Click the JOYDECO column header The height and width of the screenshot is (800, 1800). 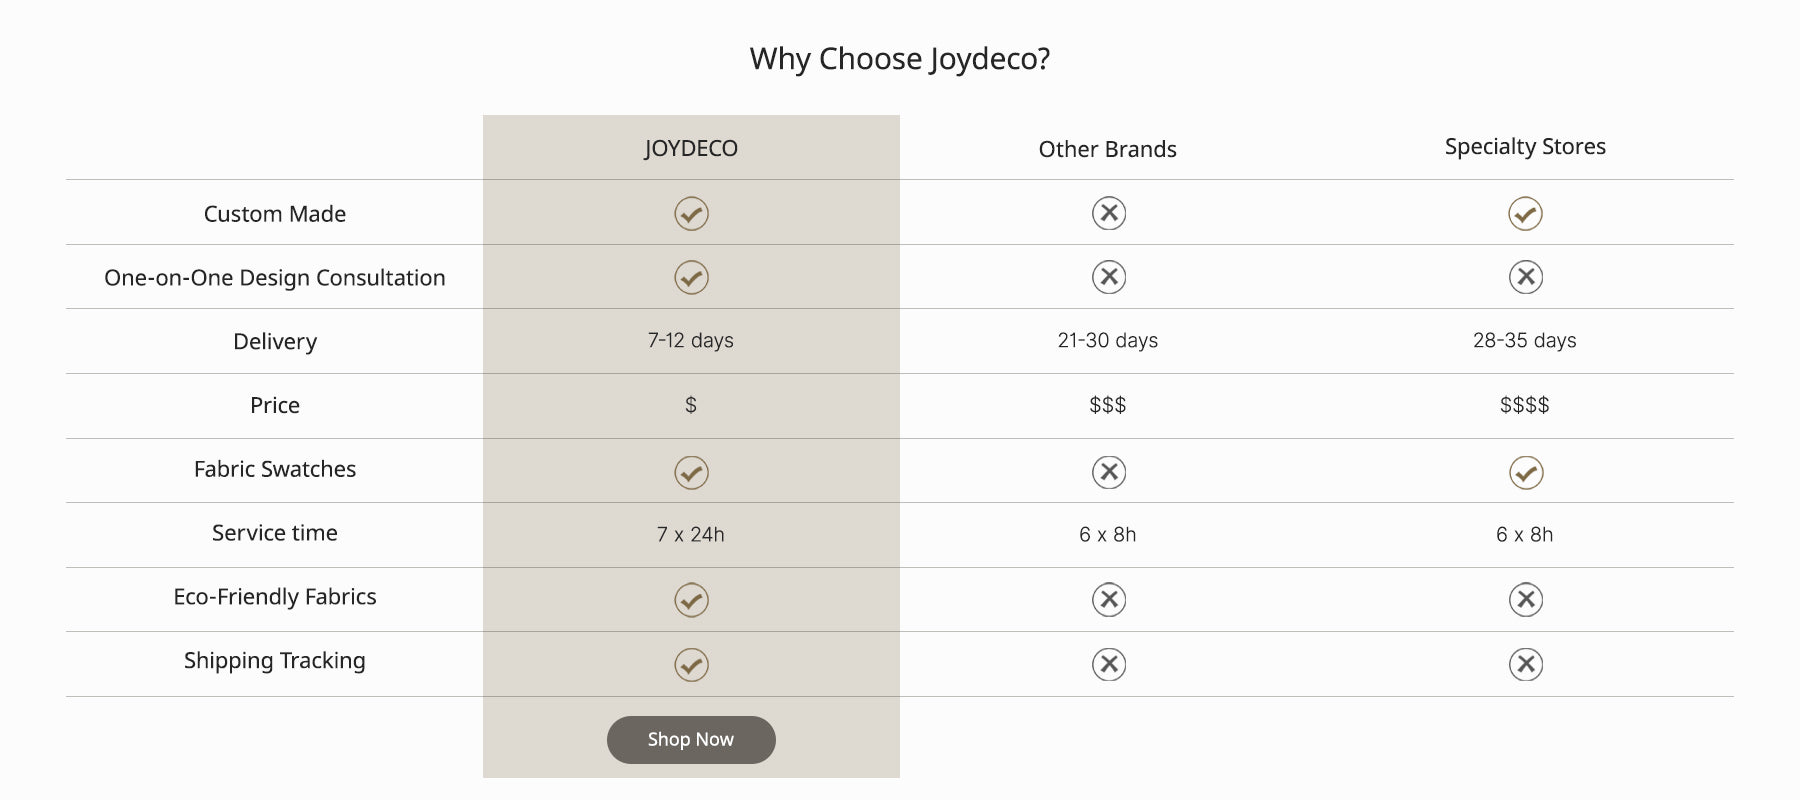[x=691, y=148]
